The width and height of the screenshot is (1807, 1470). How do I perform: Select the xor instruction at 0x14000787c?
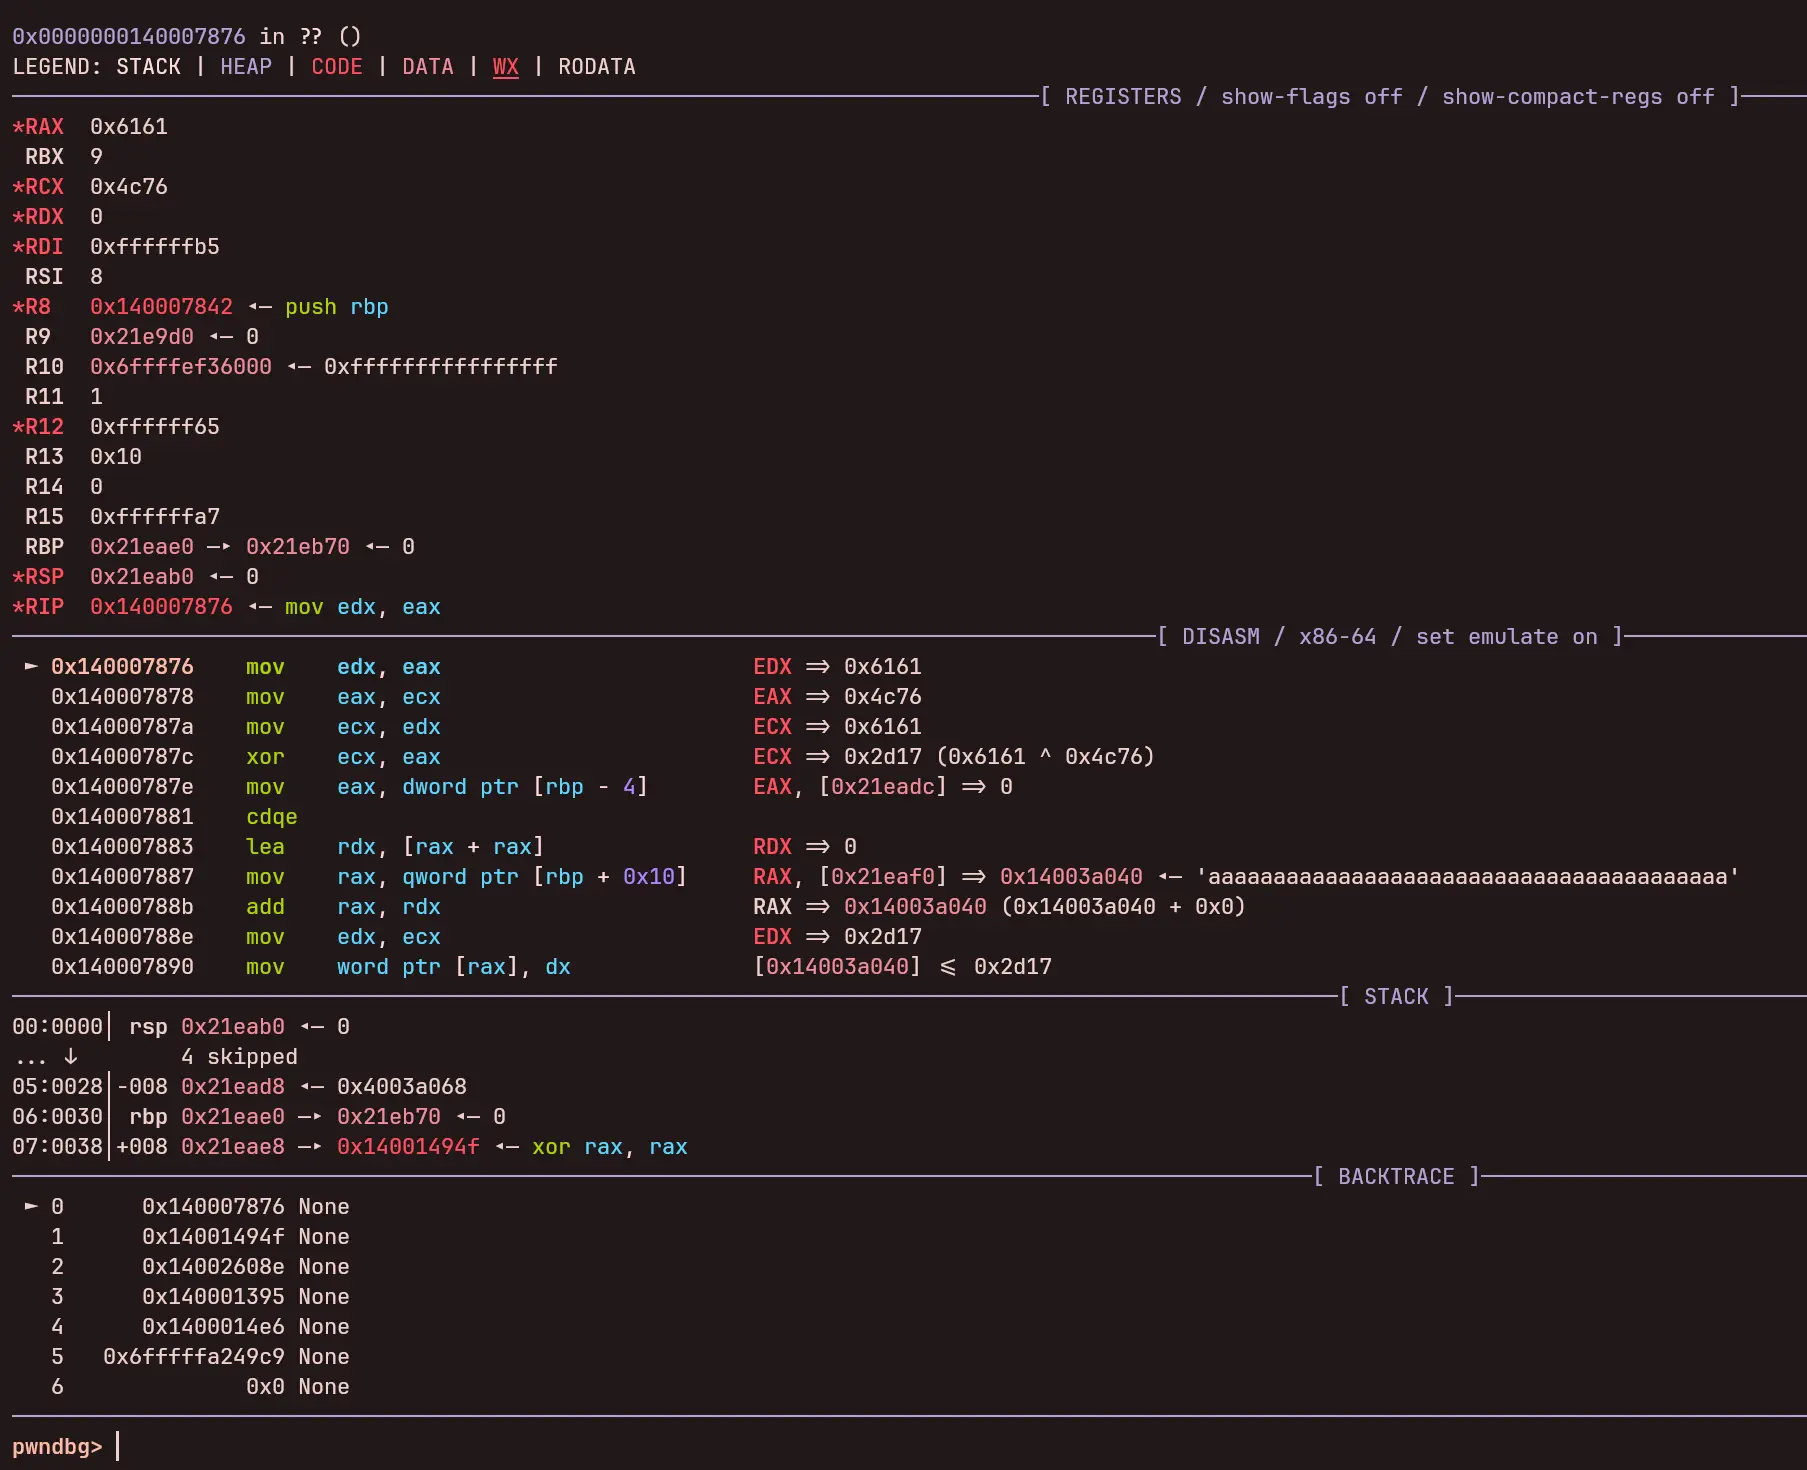(265, 757)
